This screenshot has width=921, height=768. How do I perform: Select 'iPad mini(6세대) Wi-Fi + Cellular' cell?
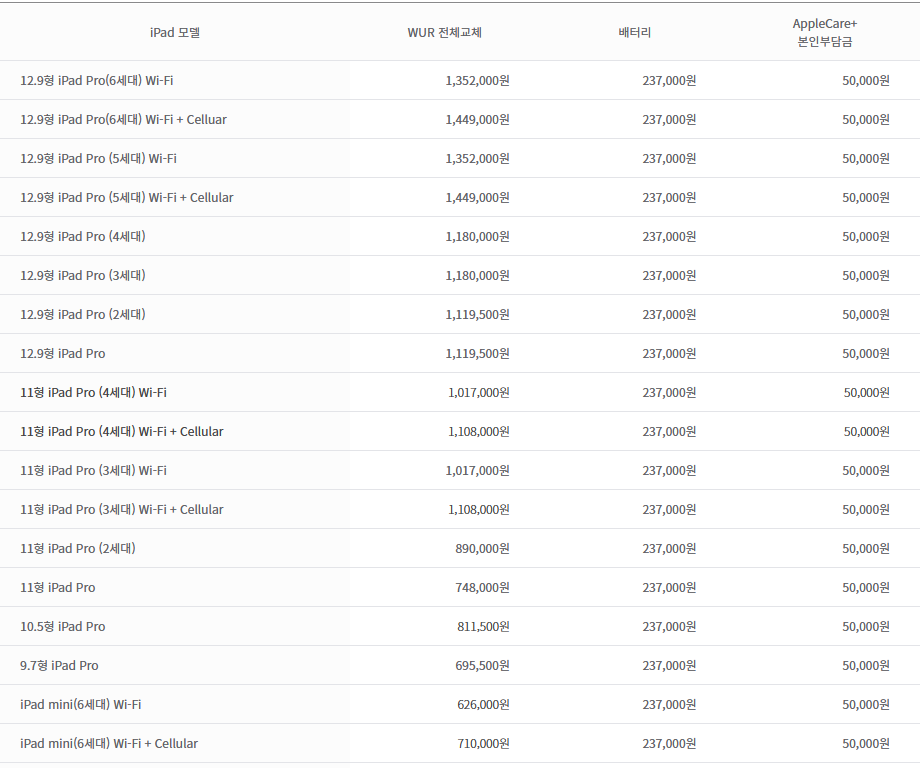pos(109,743)
